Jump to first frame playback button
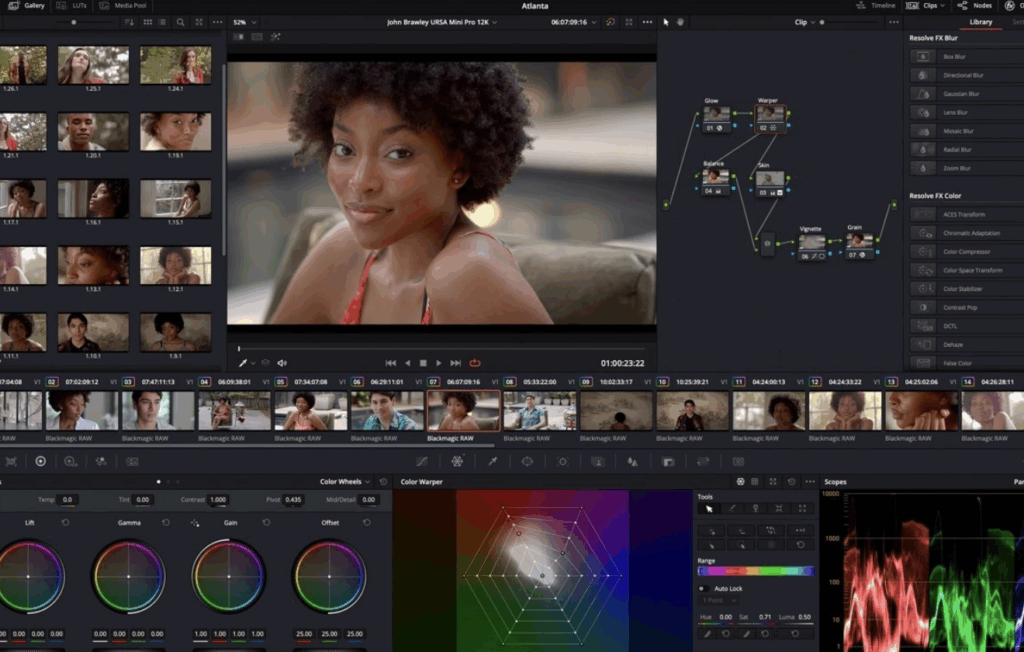 pos(391,363)
